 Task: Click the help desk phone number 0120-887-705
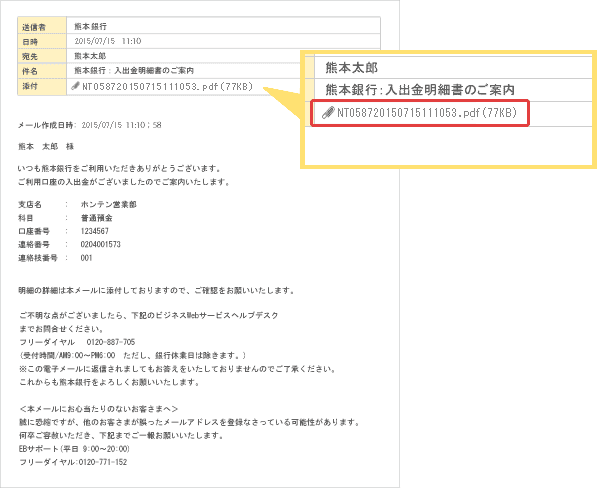click(x=111, y=342)
